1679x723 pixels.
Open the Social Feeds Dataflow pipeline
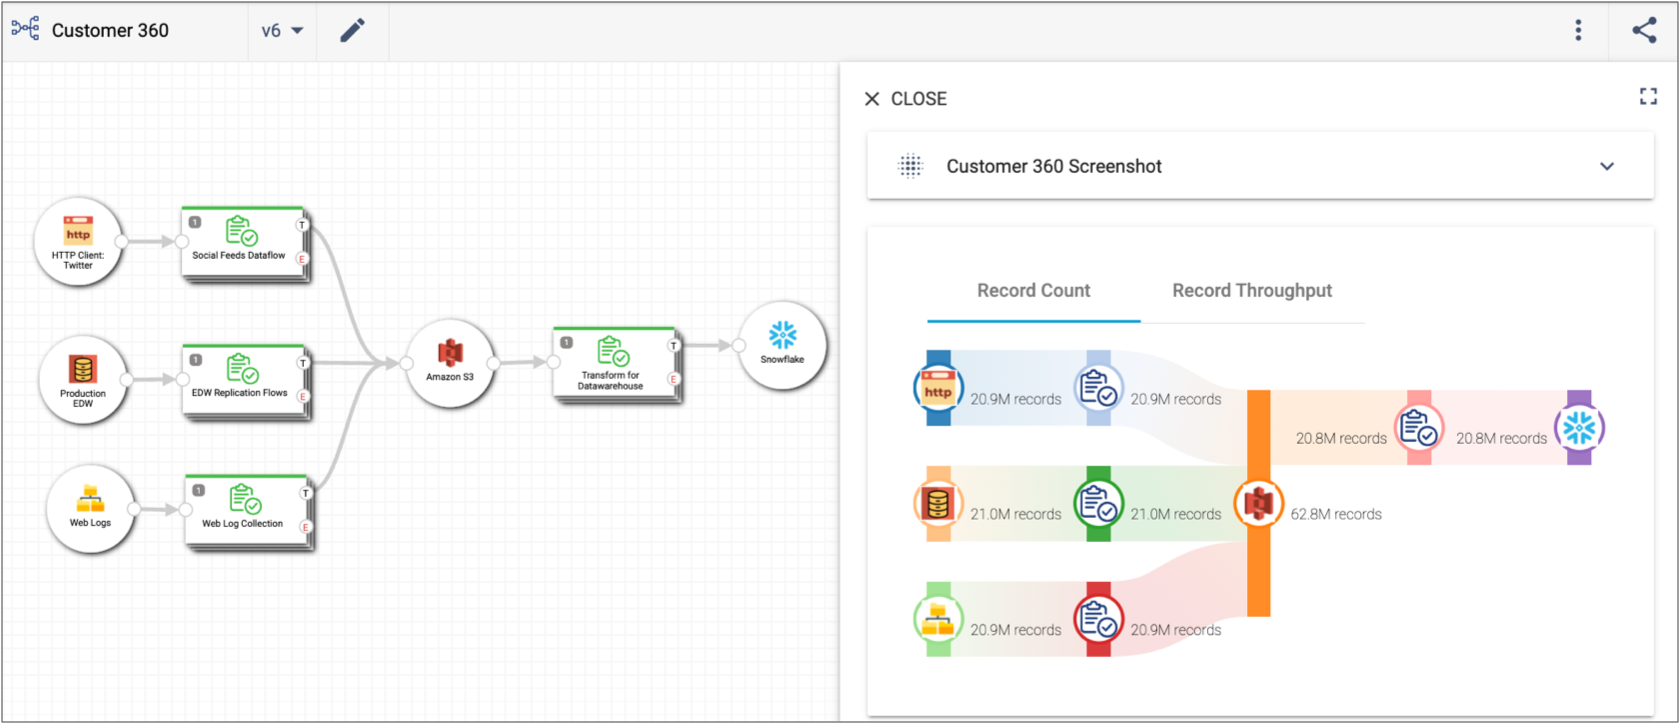tap(241, 243)
